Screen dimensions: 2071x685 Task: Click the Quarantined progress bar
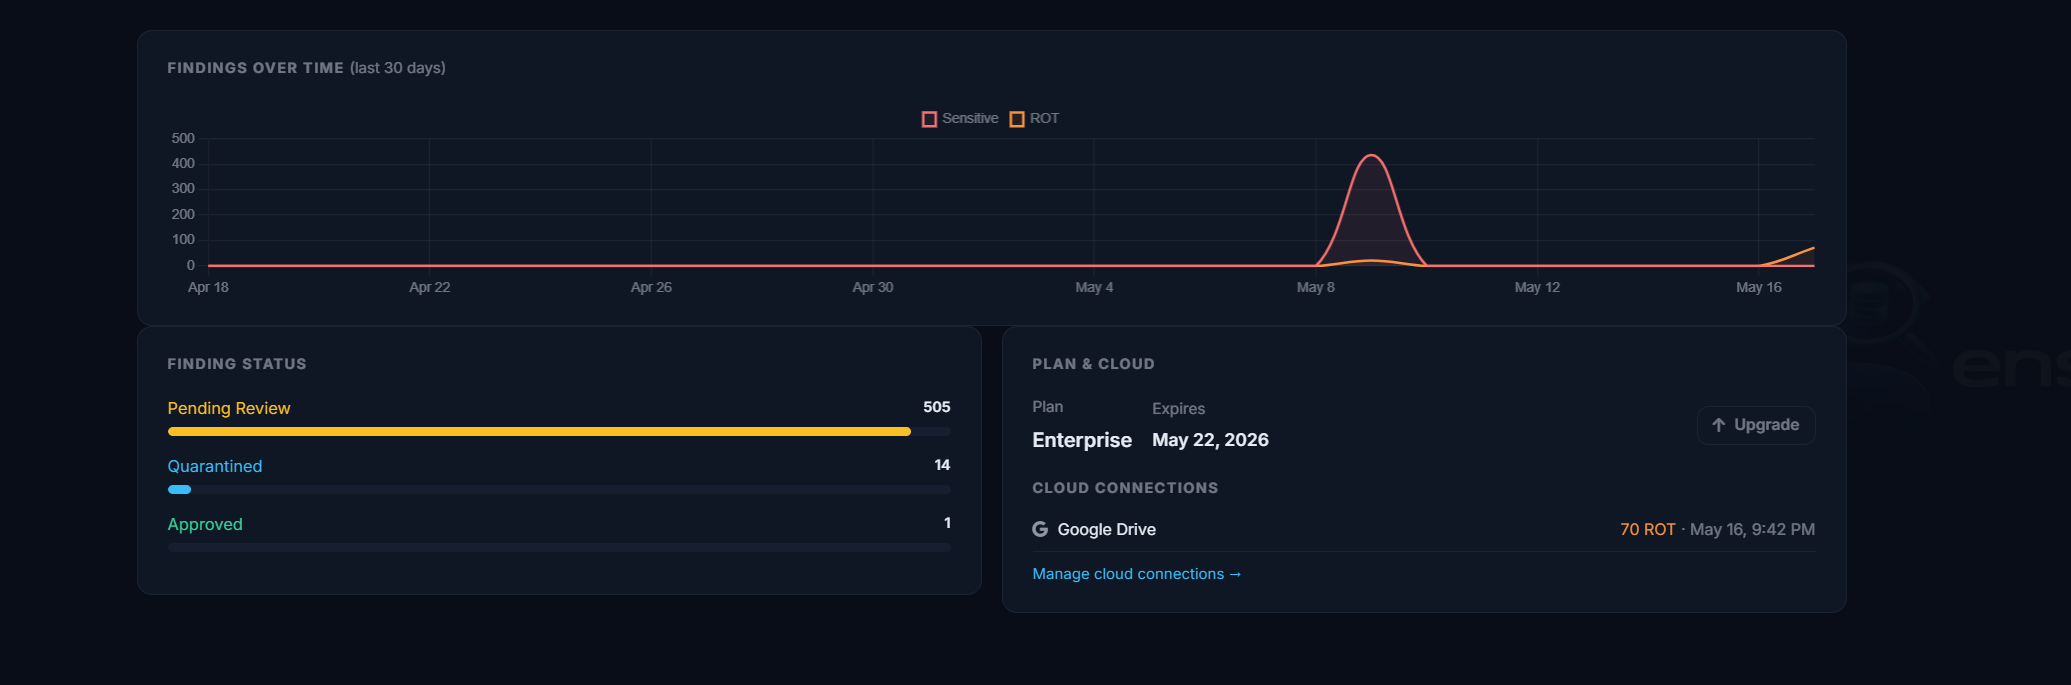pyautogui.click(x=559, y=490)
